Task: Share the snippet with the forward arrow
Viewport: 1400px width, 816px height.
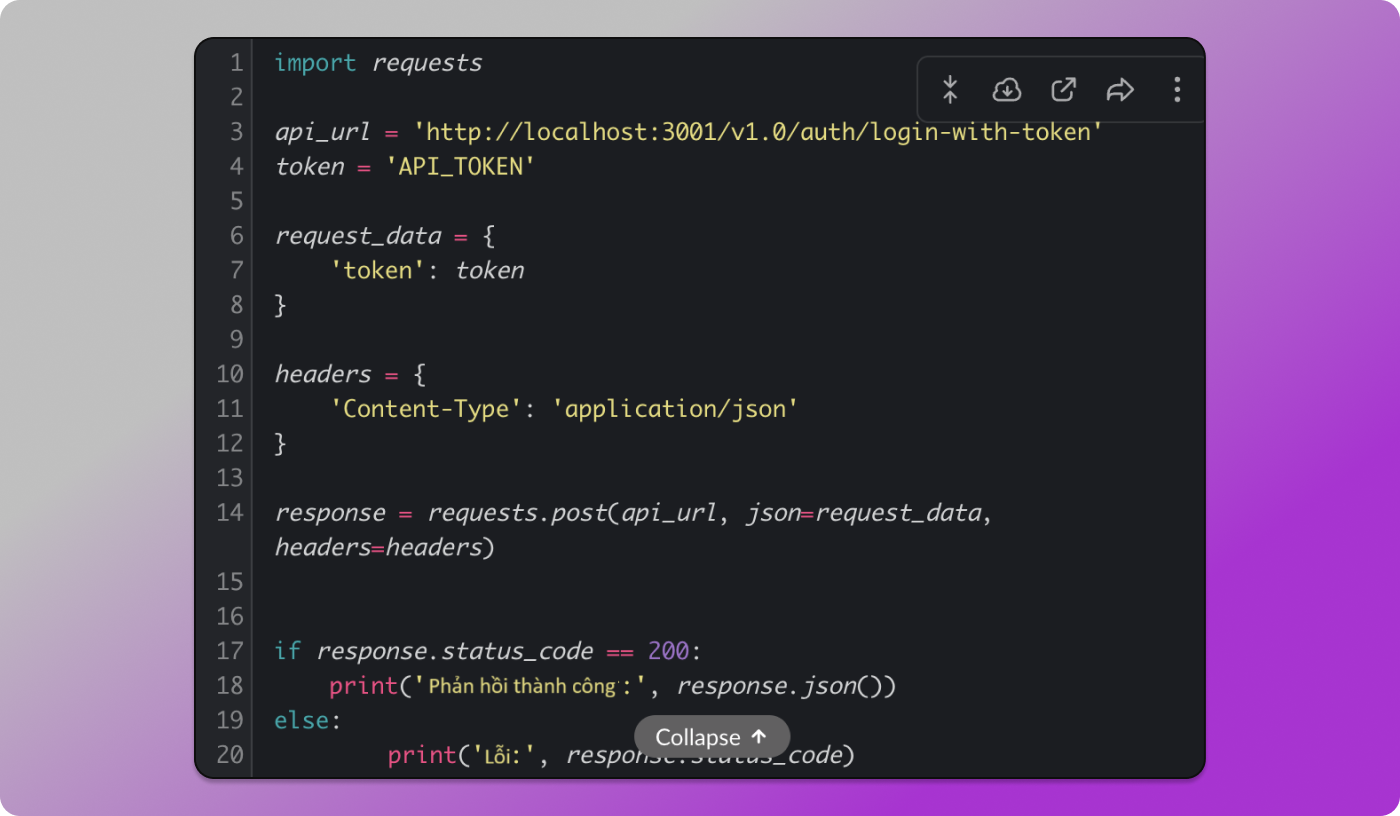Action: pyautogui.click(x=1120, y=90)
